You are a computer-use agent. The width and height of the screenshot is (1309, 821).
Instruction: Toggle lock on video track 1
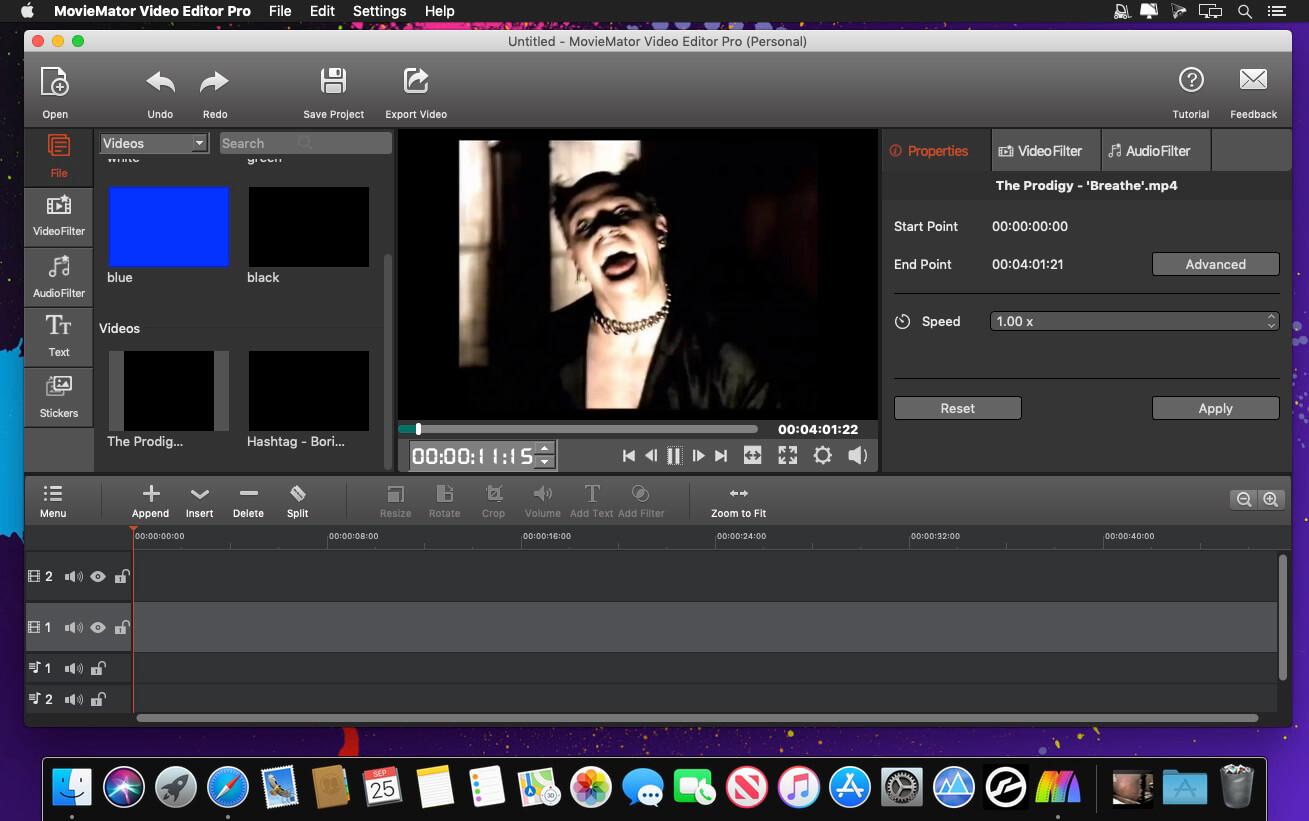tap(121, 628)
